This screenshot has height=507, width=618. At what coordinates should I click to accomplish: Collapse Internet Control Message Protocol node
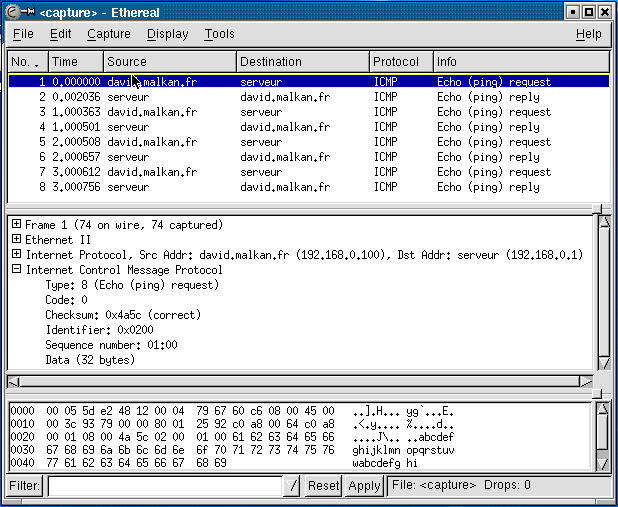(x=16, y=269)
